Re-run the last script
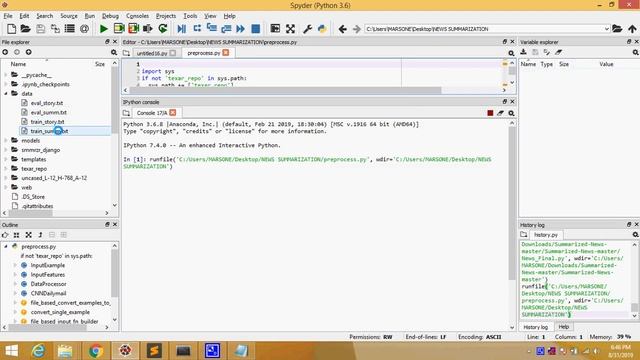Viewport: 640px width, 360px height. point(163,29)
